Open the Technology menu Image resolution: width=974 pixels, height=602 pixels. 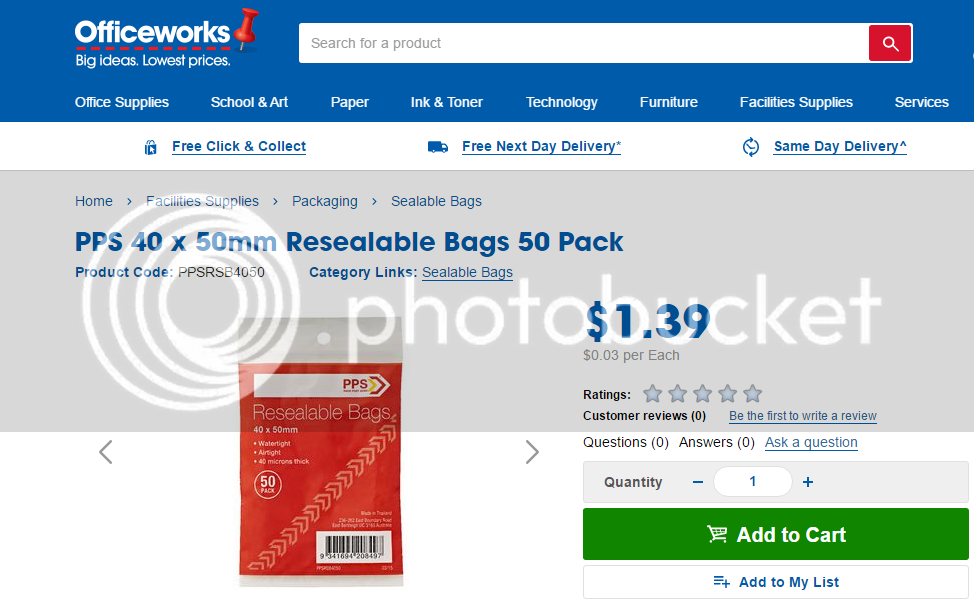(x=562, y=103)
